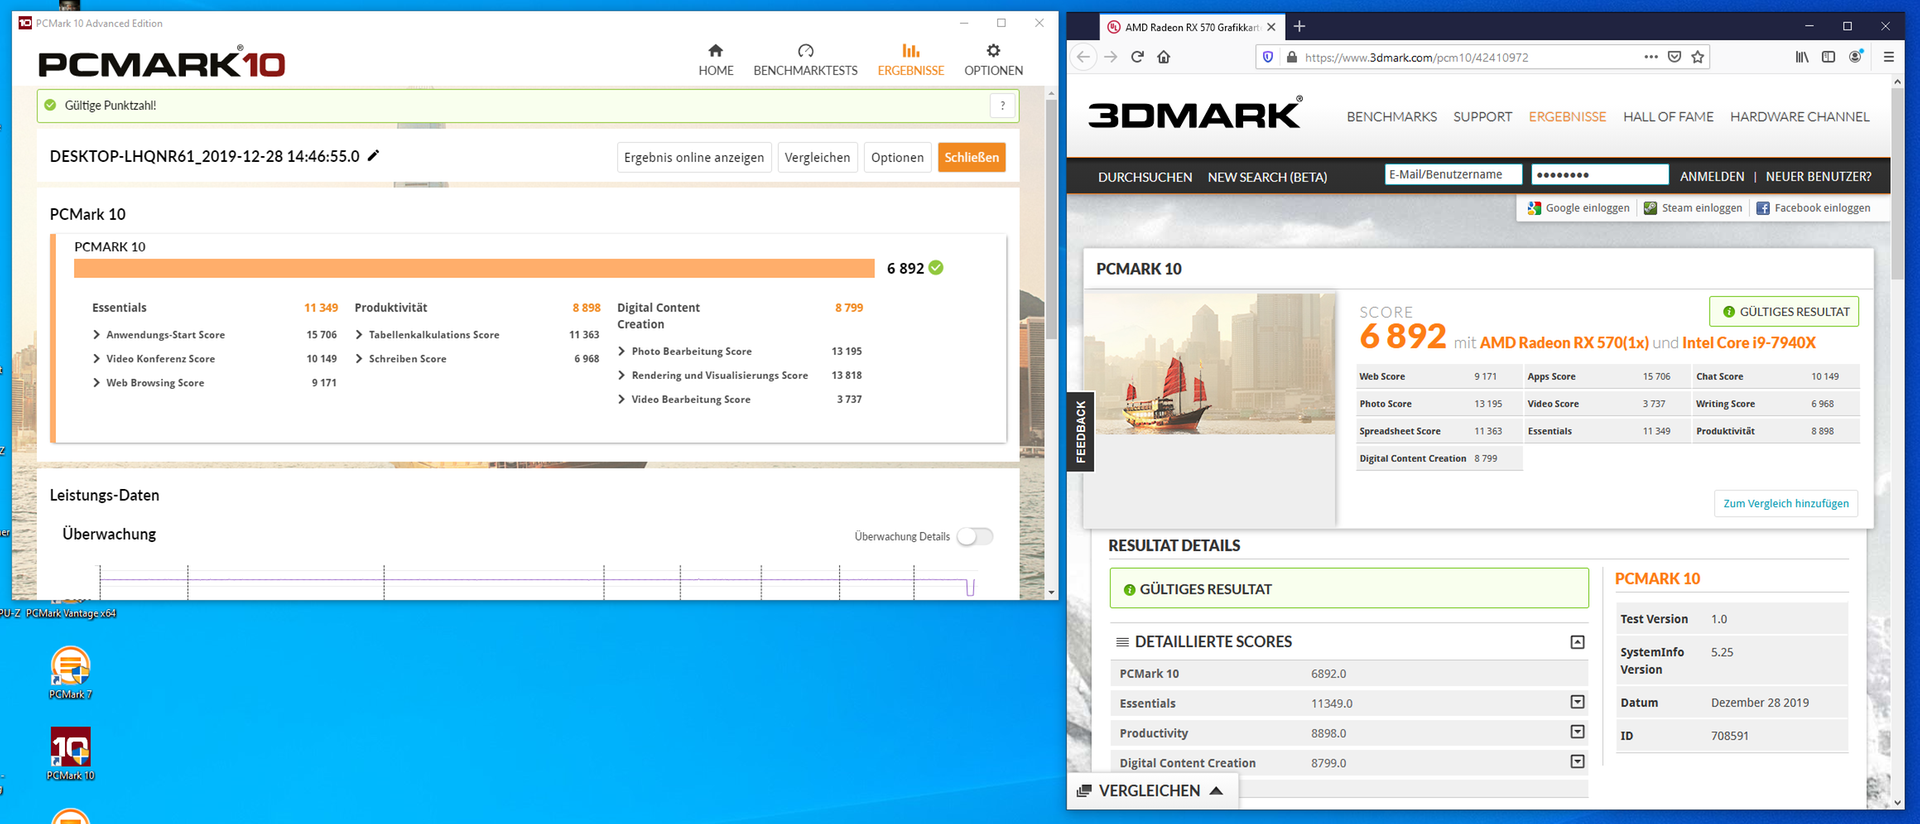The width and height of the screenshot is (1920, 824).
Task: Click Firefox back arrow
Action: coord(1084,57)
